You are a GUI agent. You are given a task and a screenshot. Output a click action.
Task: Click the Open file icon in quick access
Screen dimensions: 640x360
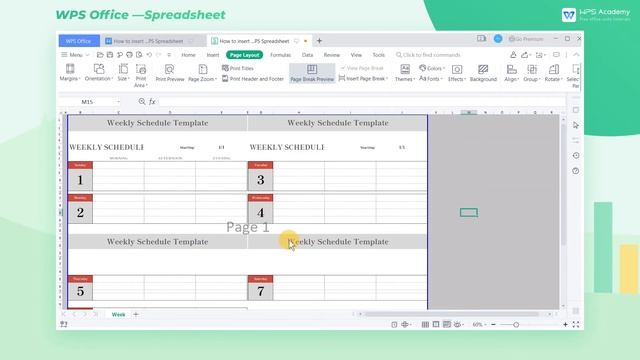pyautogui.click(x=100, y=55)
